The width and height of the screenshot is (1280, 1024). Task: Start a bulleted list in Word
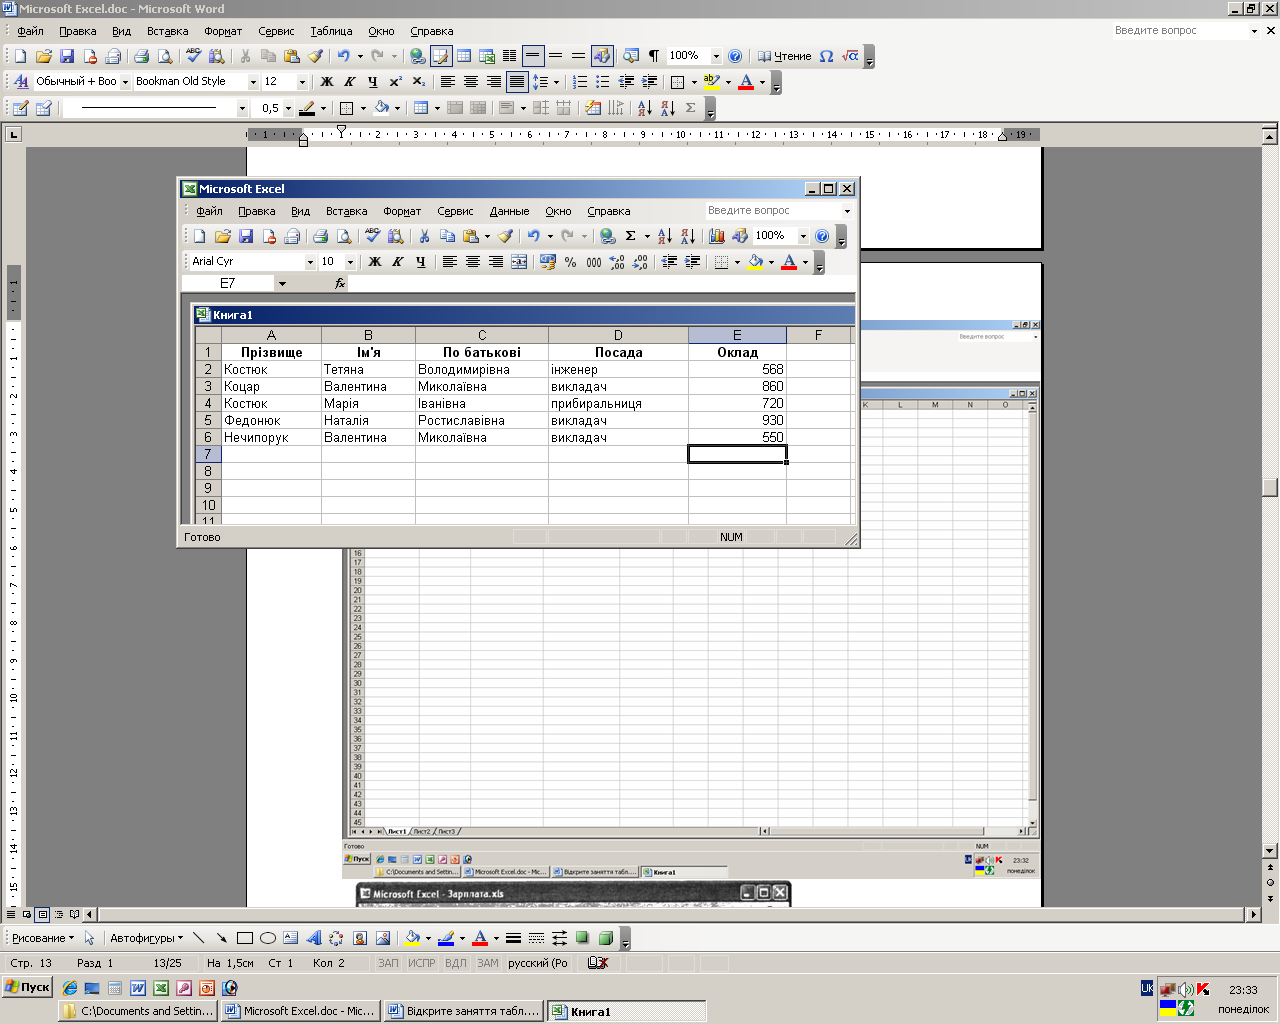click(x=603, y=82)
